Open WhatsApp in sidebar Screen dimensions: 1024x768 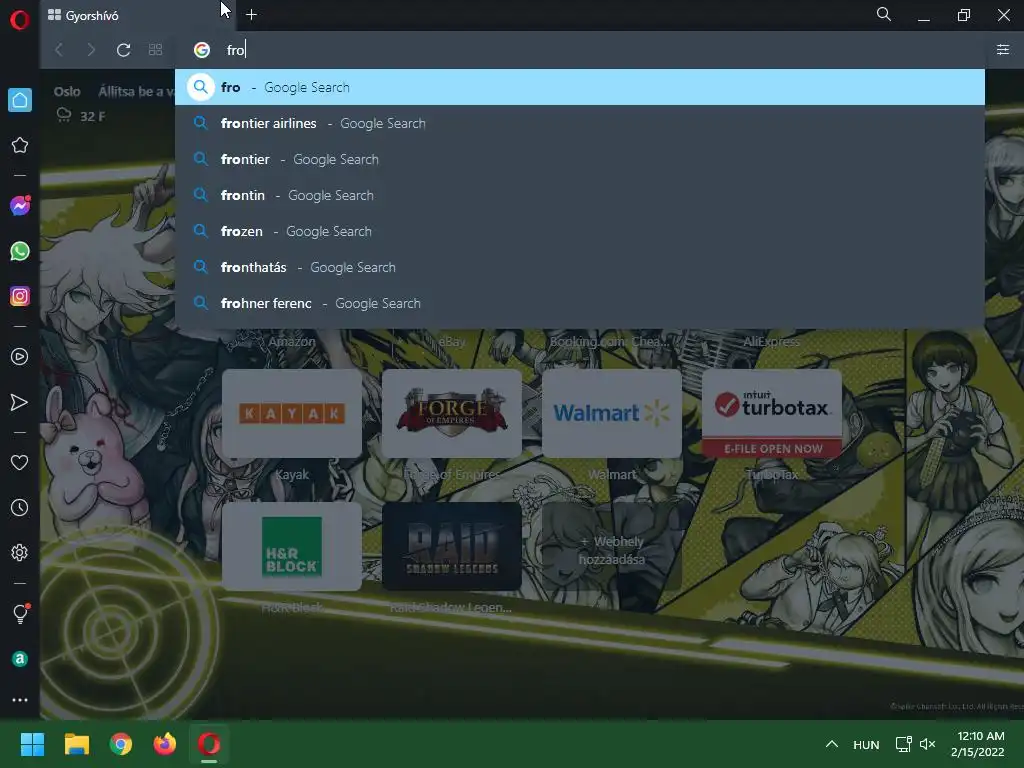click(20, 251)
